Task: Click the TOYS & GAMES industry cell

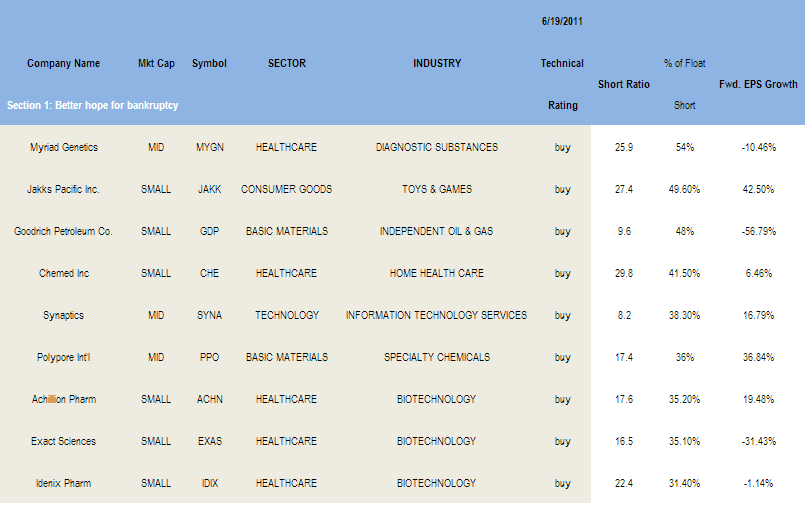Action: [x=437, y=189]
